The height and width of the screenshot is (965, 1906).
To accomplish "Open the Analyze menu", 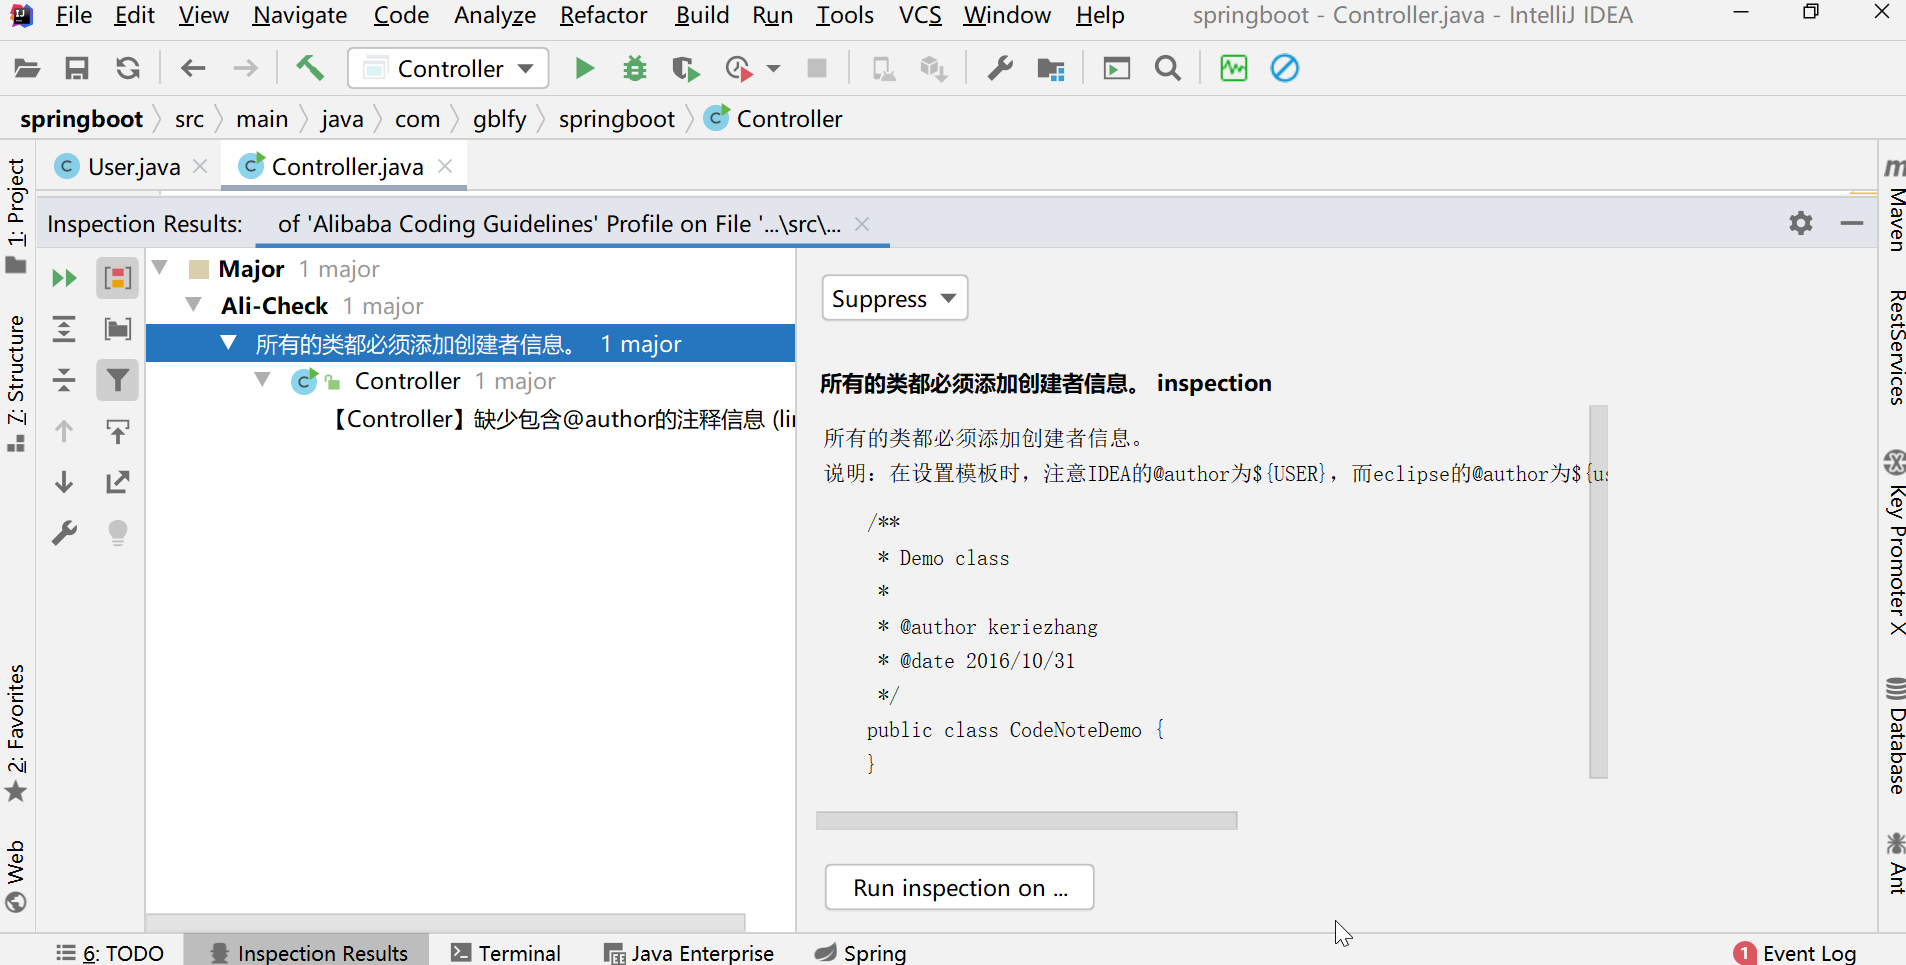I will pyautogui.click(x=495, y=16).
